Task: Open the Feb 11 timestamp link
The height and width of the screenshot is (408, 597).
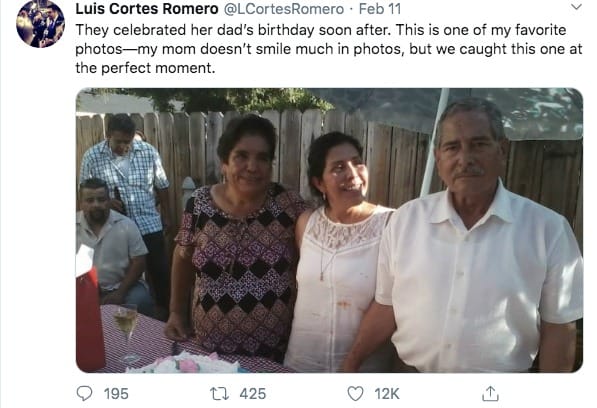Action: (x=380, y=9)
